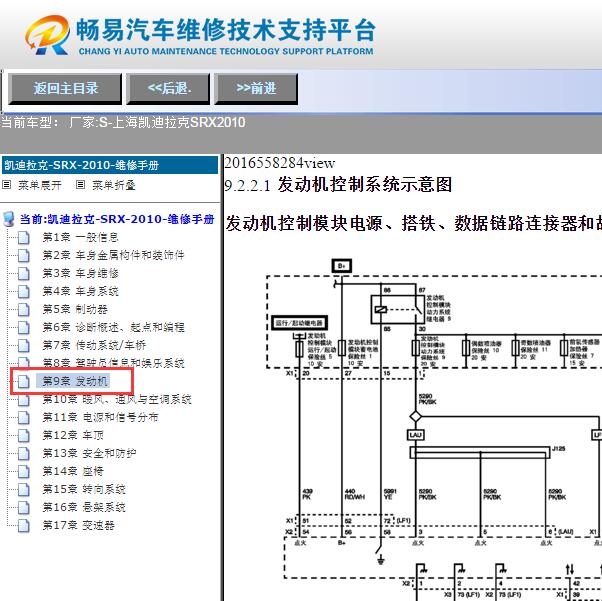Open chapter 第12章 车顶
This screenshot has height=601, width=602.
pyautogui.click(x=73, y=435)
